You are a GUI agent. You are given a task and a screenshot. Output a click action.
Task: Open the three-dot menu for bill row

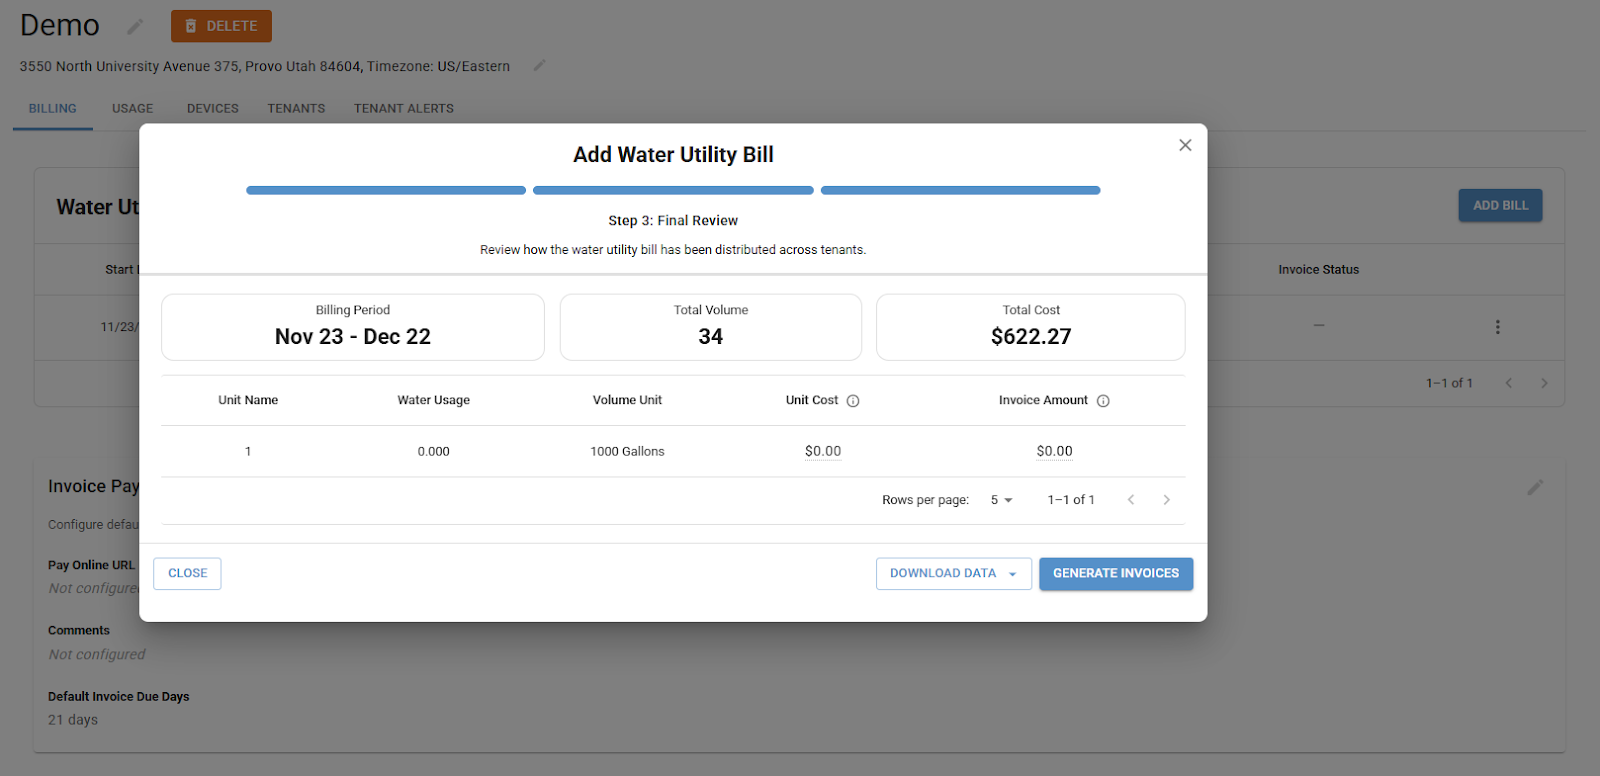[x=1497, y=327]
